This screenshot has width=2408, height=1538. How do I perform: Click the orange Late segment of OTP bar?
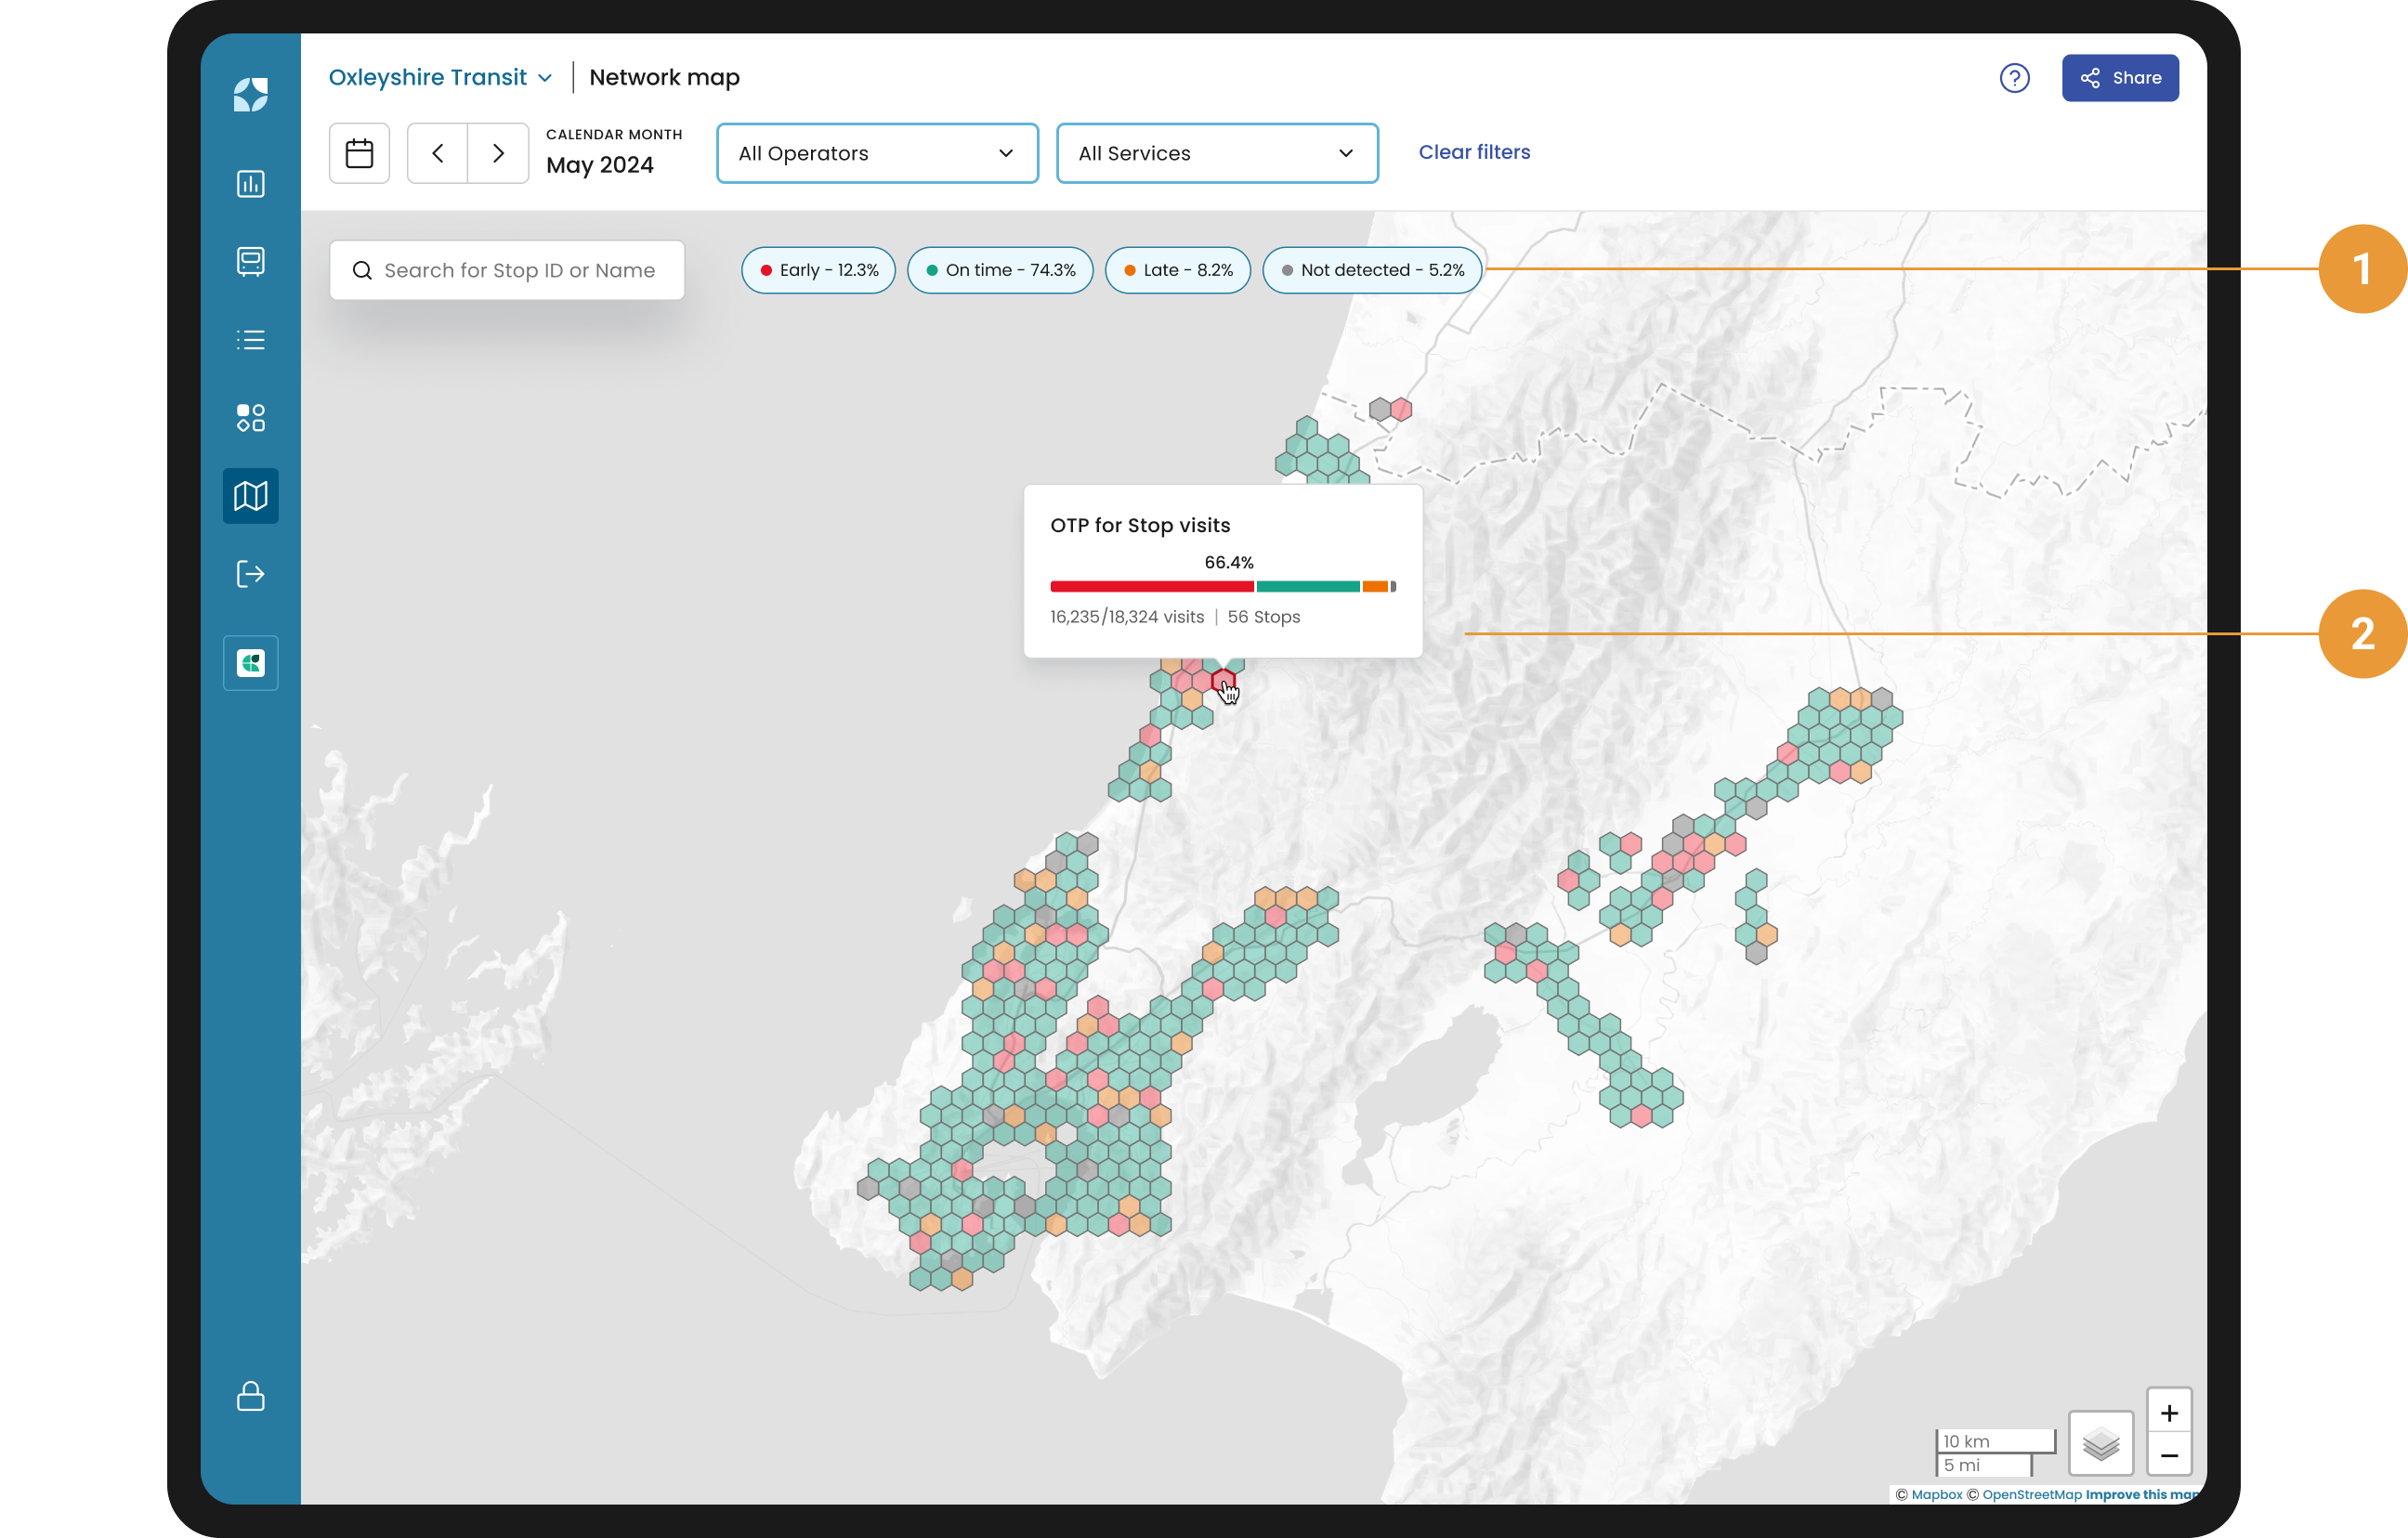click(x=1375, y=586)
